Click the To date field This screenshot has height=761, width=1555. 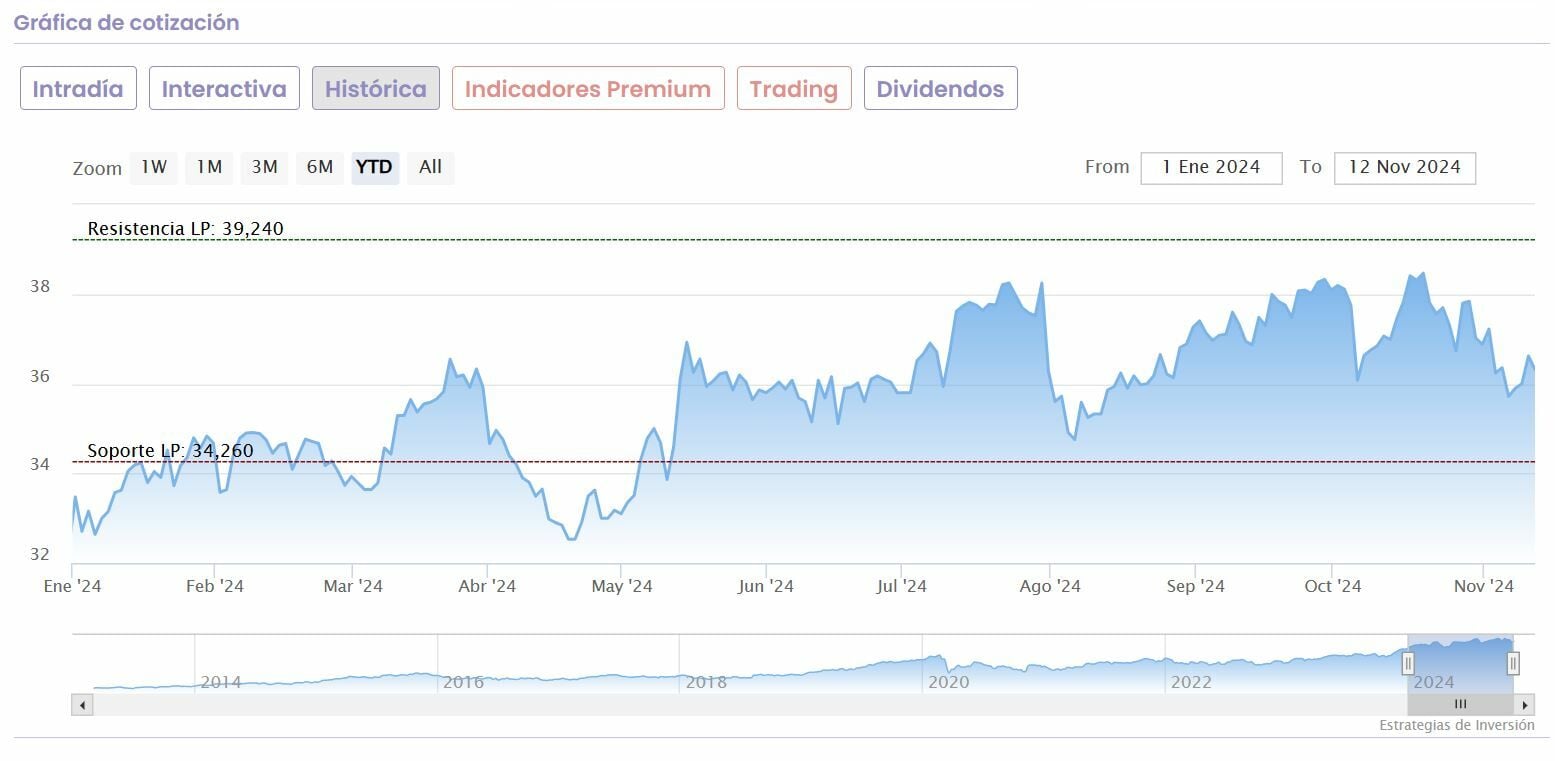click(x=1404, y=168)
